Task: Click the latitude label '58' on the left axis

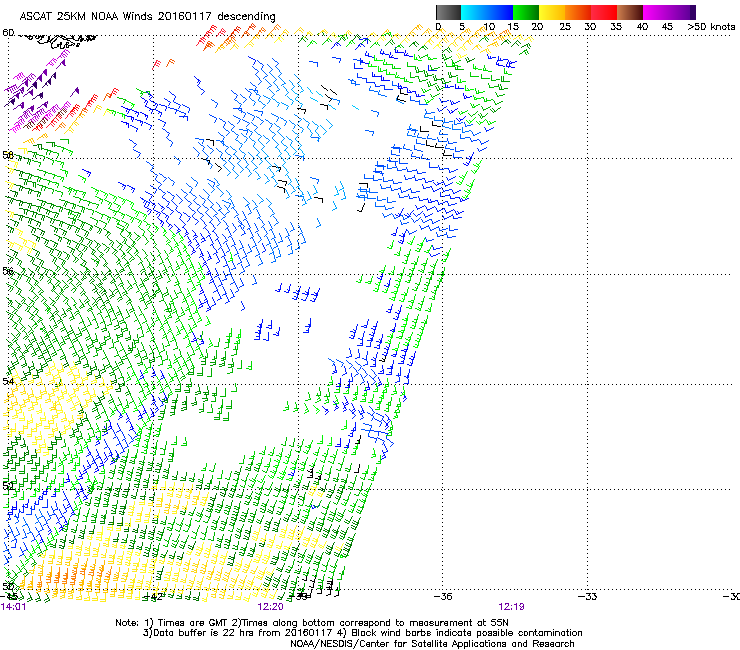Action: click(x=8, y=155)
